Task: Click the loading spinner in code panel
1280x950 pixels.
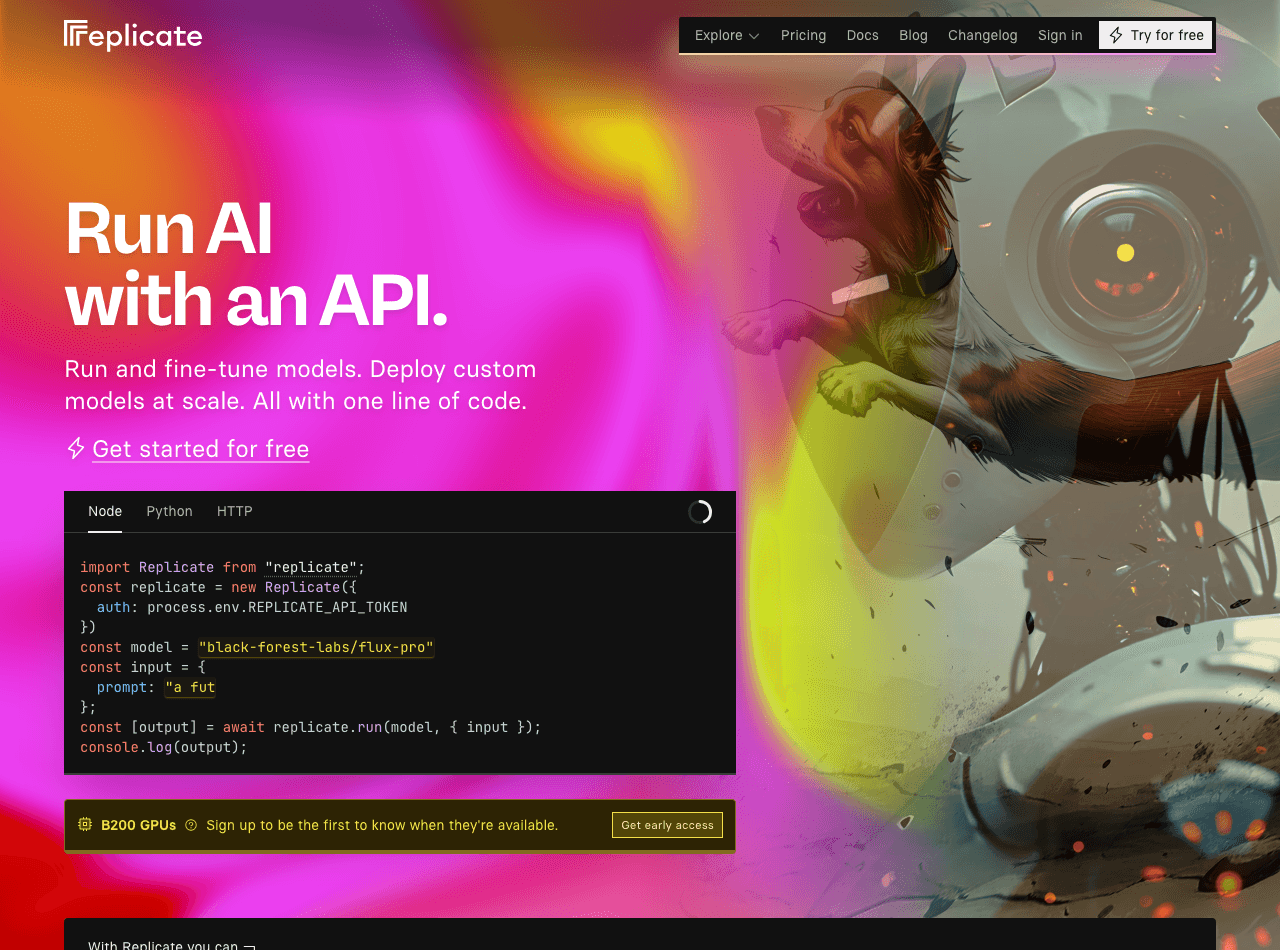Action: coord(700,512)
